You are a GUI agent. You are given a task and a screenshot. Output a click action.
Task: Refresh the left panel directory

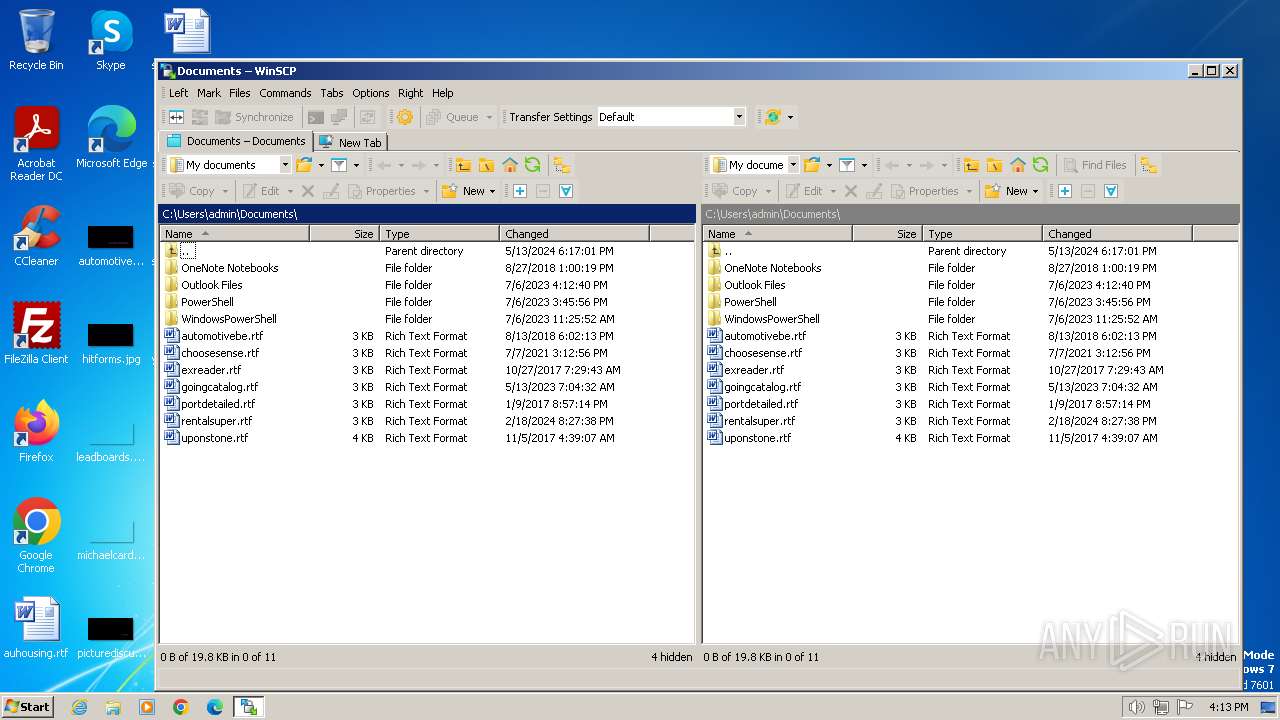coord(533,165)
